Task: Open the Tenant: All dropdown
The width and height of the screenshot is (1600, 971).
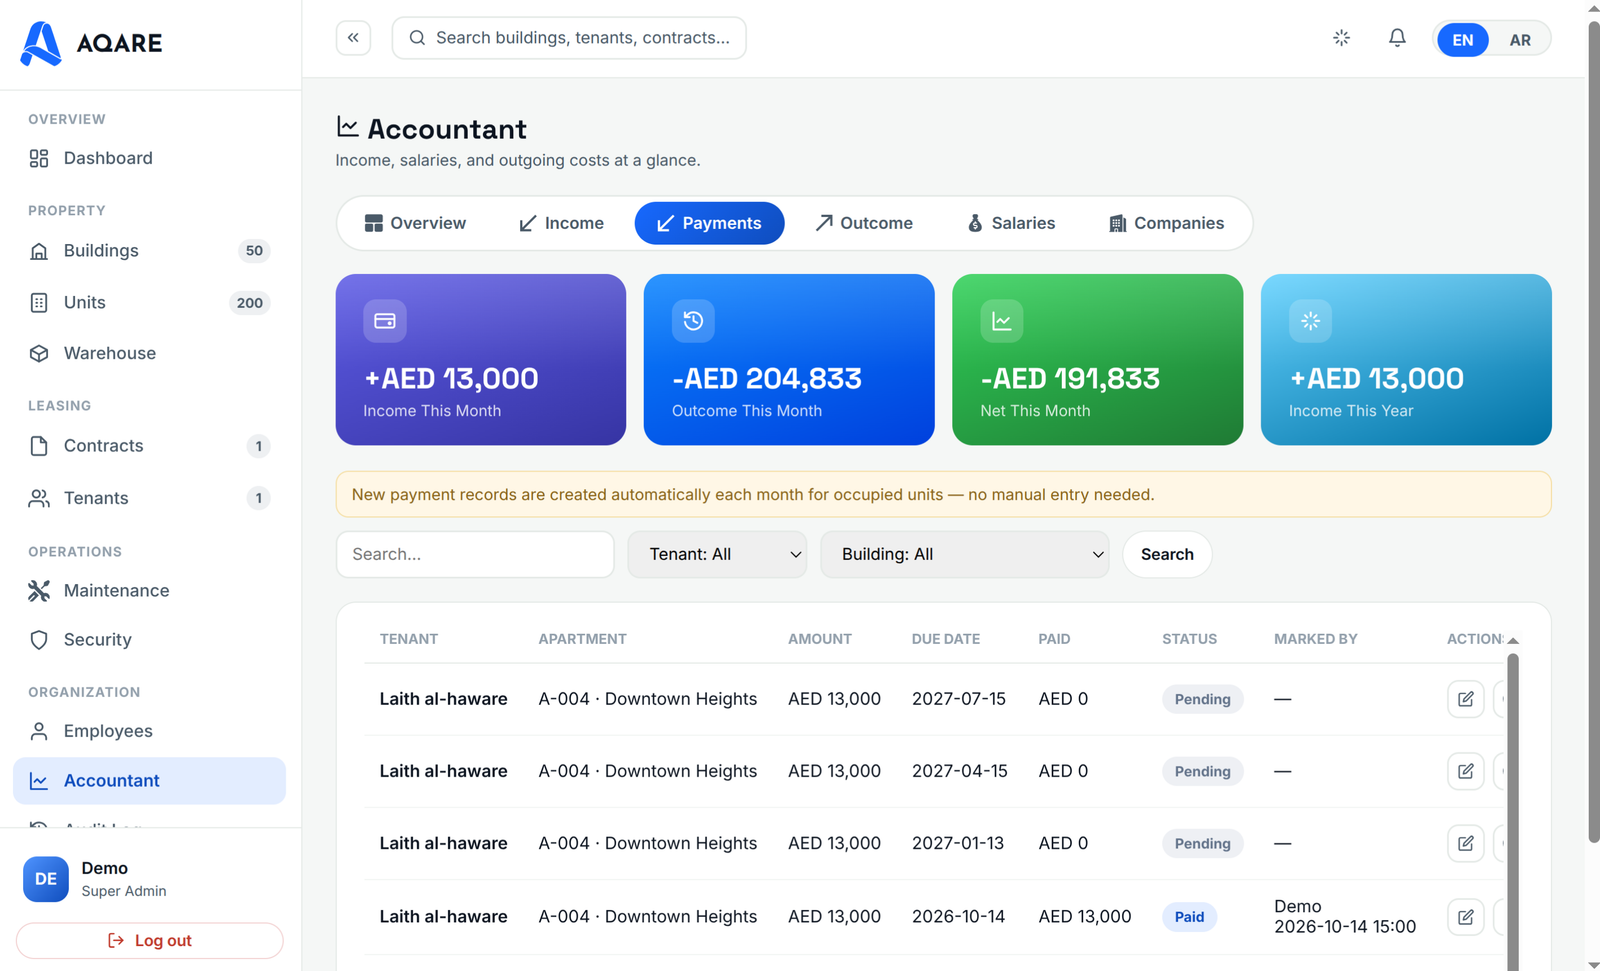Action: [717, 554]
